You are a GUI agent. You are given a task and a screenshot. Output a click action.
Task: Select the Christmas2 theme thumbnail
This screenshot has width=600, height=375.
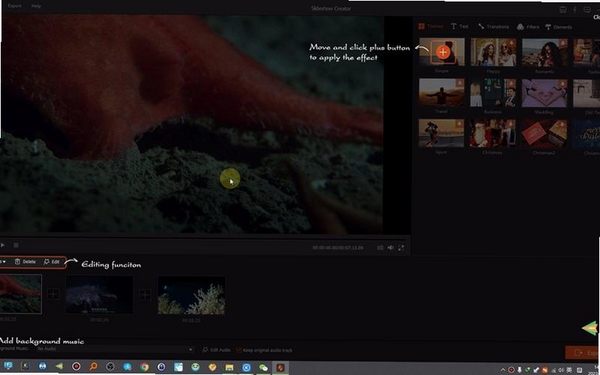click(x=544, y=134)
